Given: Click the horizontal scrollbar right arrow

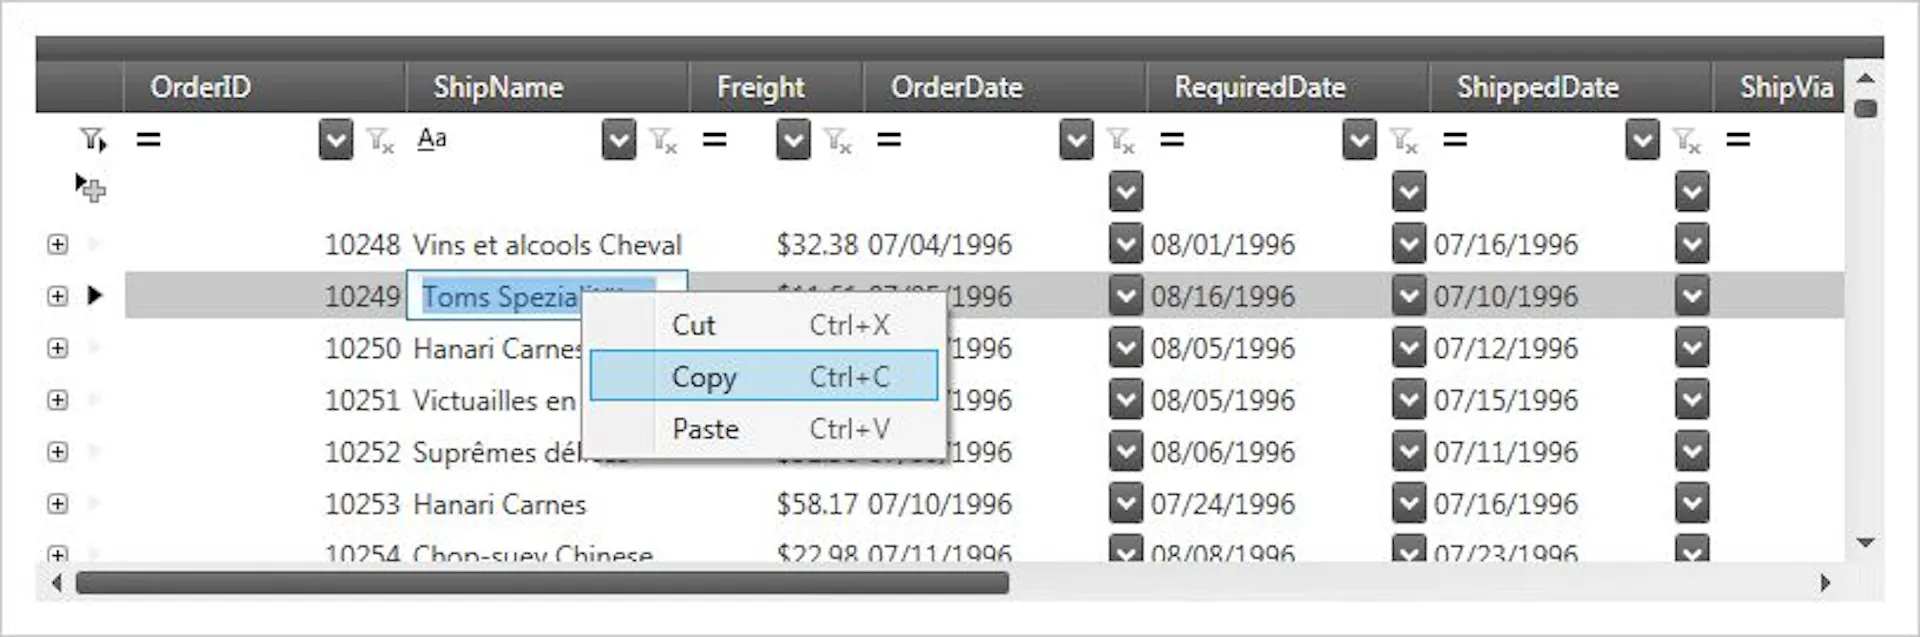Looking at the screenshot, I should click(1825, 583).
